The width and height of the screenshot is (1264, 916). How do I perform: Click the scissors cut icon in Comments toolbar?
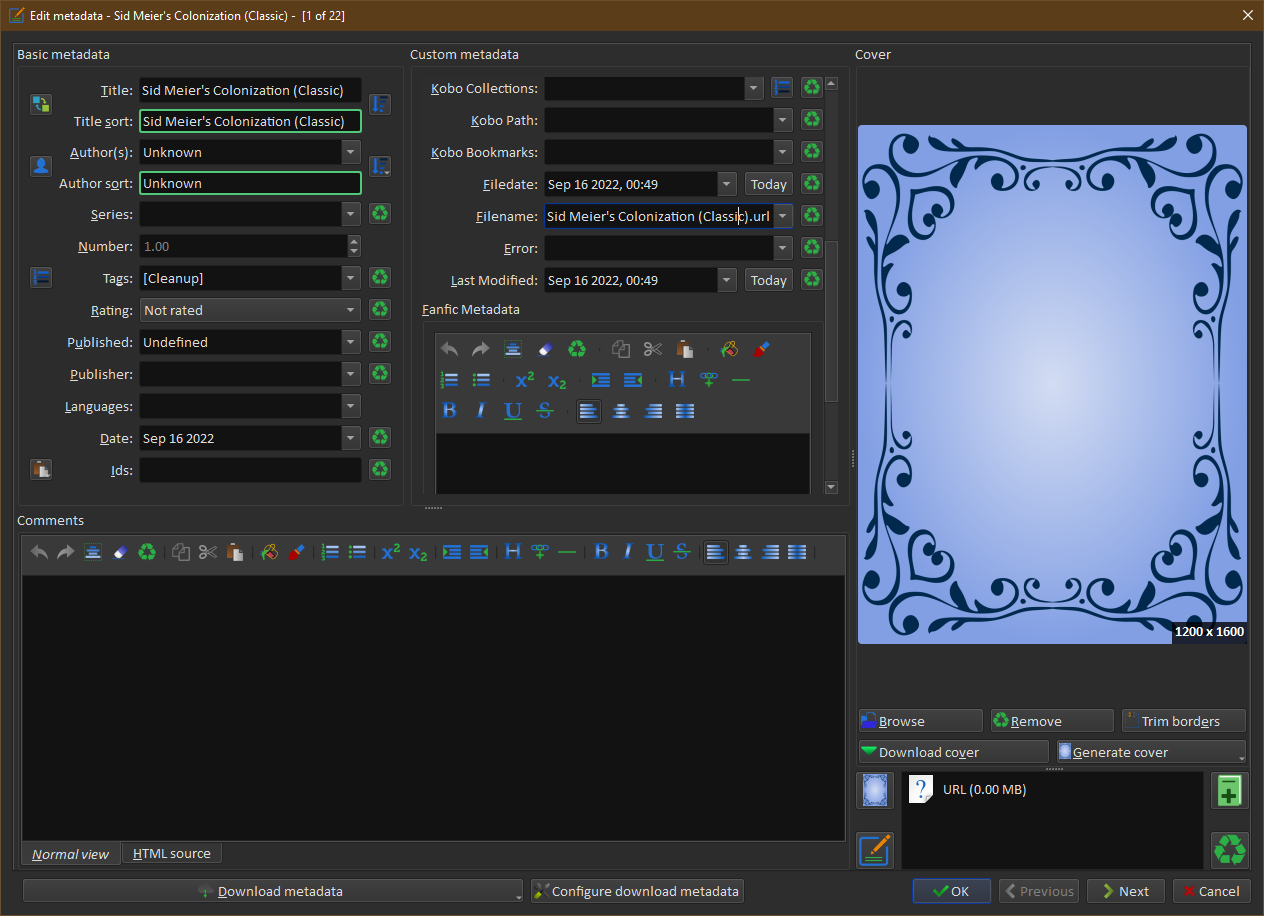tap(208, 552)
